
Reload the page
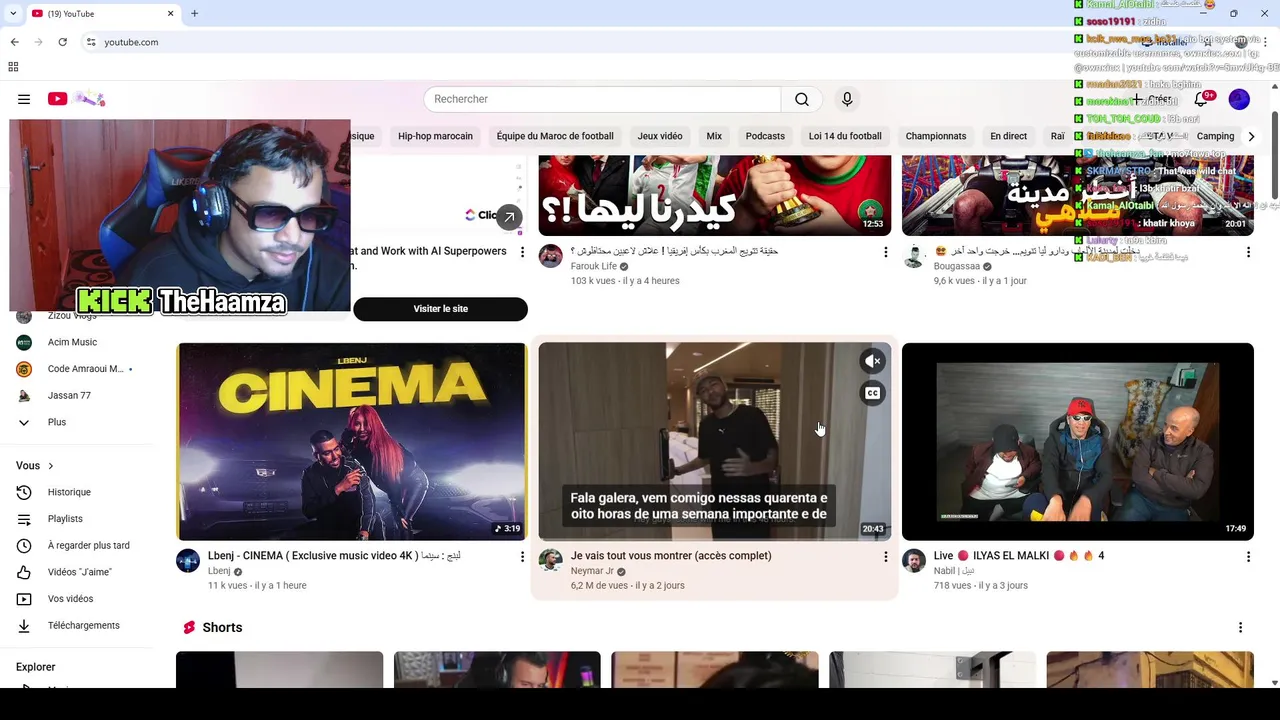(x=62, y=42)
